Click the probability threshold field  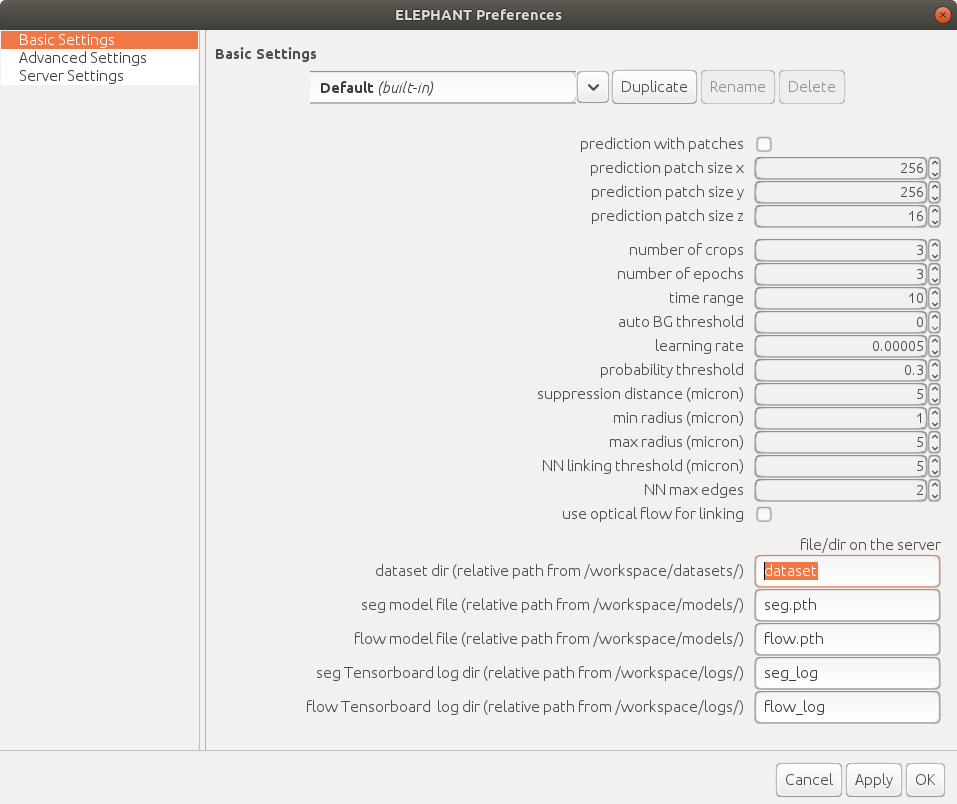coord(840,370)
